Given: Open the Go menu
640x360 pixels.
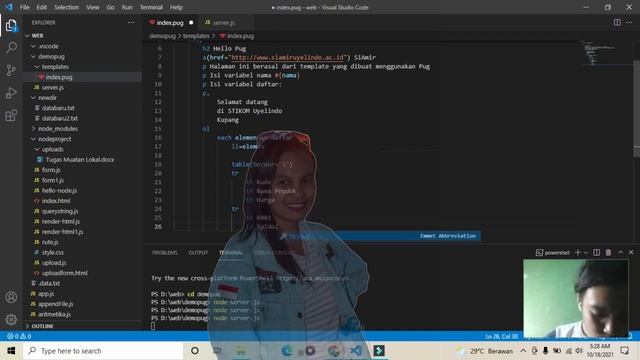Looking at the screenshot, I should (111, 7).
